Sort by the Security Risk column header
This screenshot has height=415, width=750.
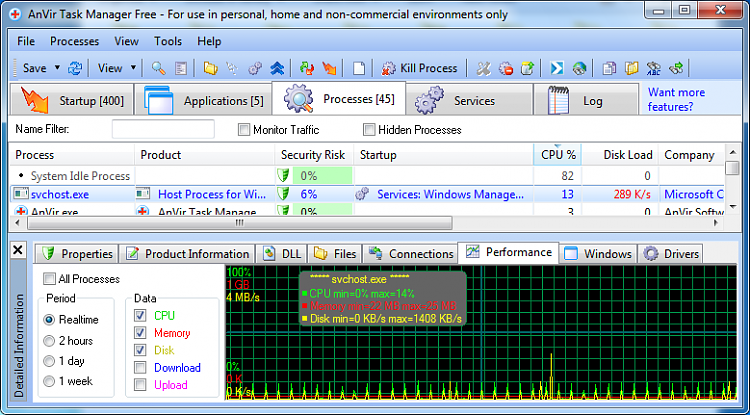pyautogui.click(x=314, y=155)
